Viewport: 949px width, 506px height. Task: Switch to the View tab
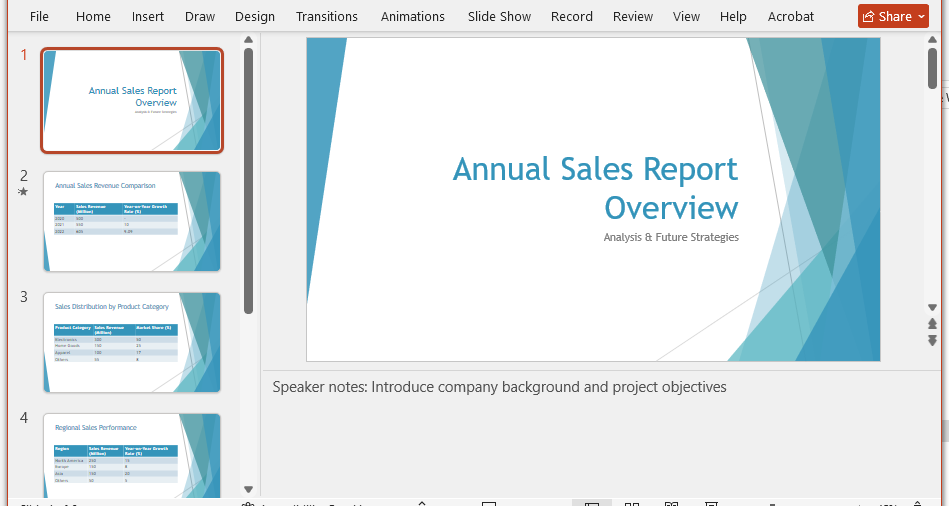tap(686, 16)
